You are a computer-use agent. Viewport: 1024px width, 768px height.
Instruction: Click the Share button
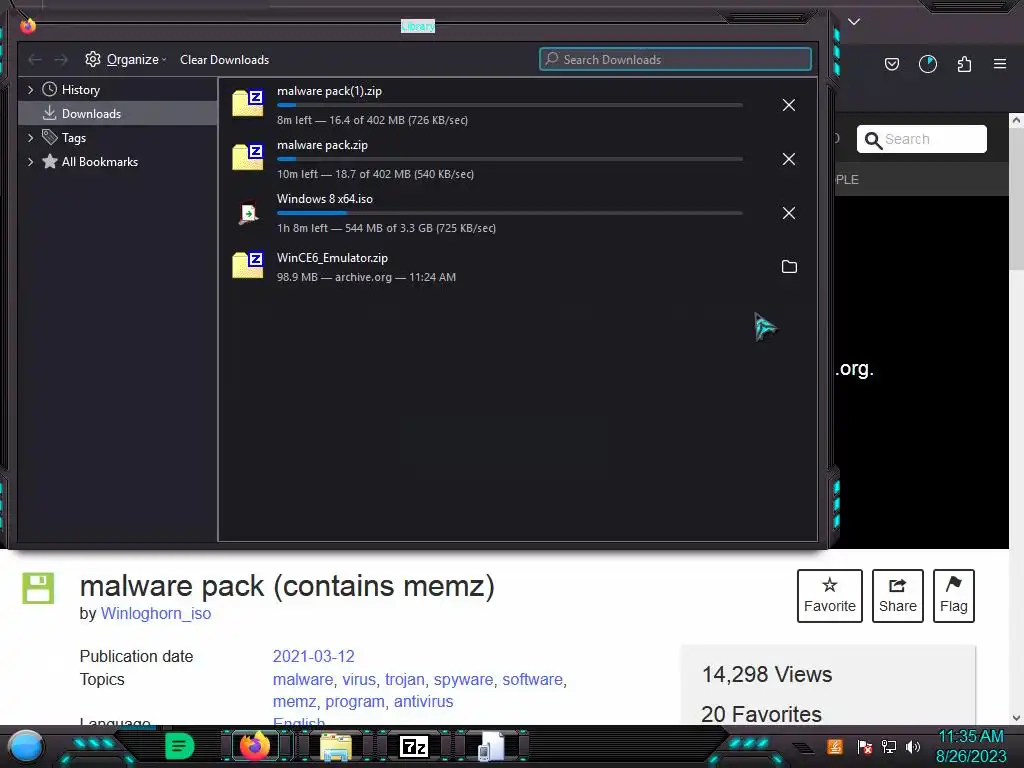point(897,596)
